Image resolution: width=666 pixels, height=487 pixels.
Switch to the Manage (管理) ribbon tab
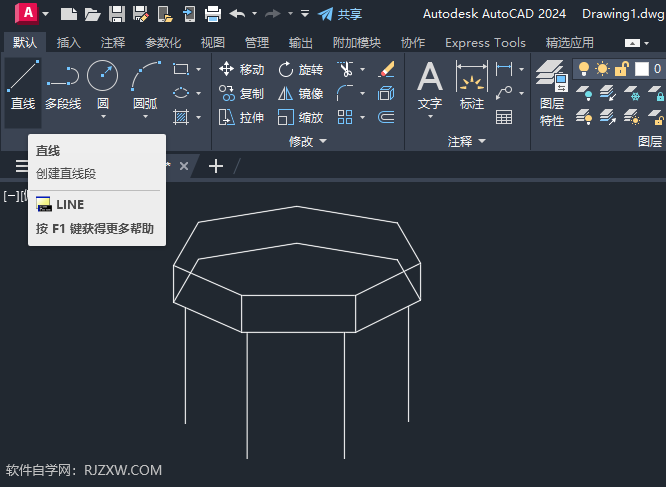257,42
